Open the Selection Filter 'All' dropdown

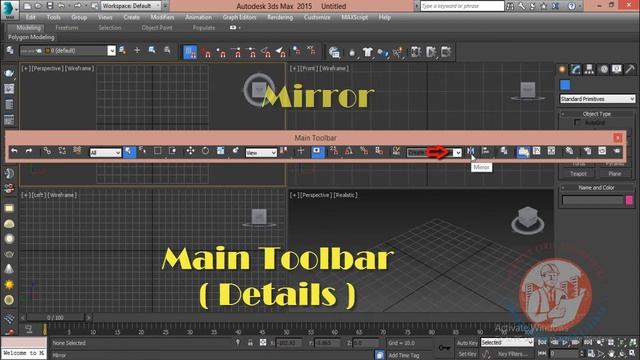105,153
